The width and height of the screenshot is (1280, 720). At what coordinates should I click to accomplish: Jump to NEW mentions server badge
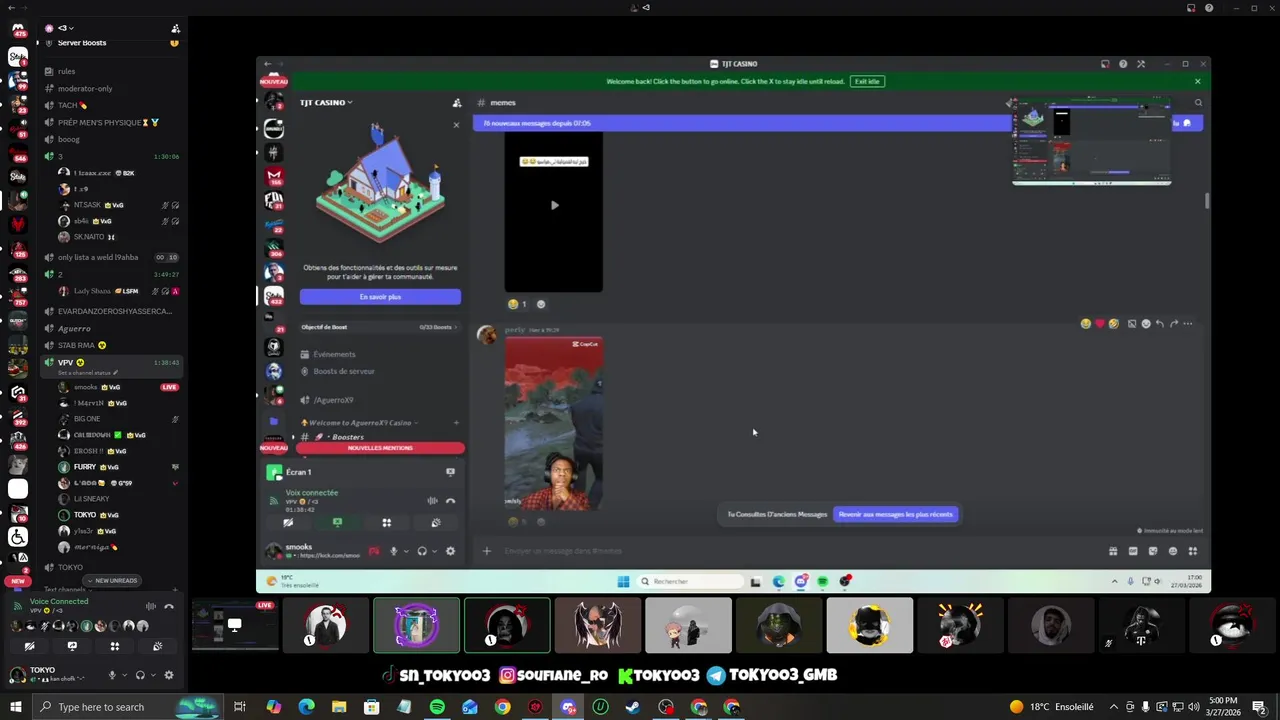pyautogui.click(x=18, y=581)
